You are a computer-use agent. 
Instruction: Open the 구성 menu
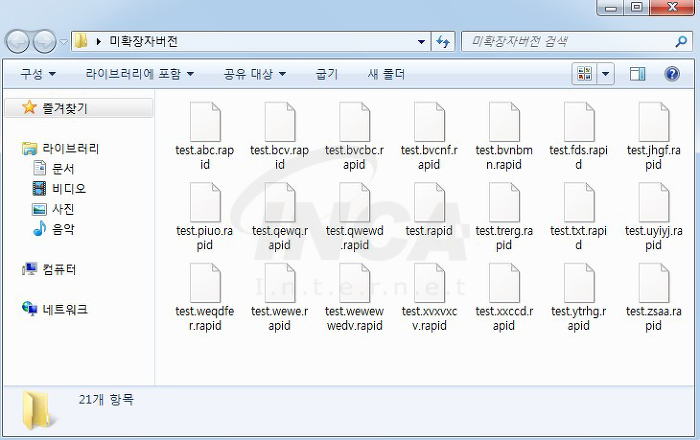coord(38,74)
